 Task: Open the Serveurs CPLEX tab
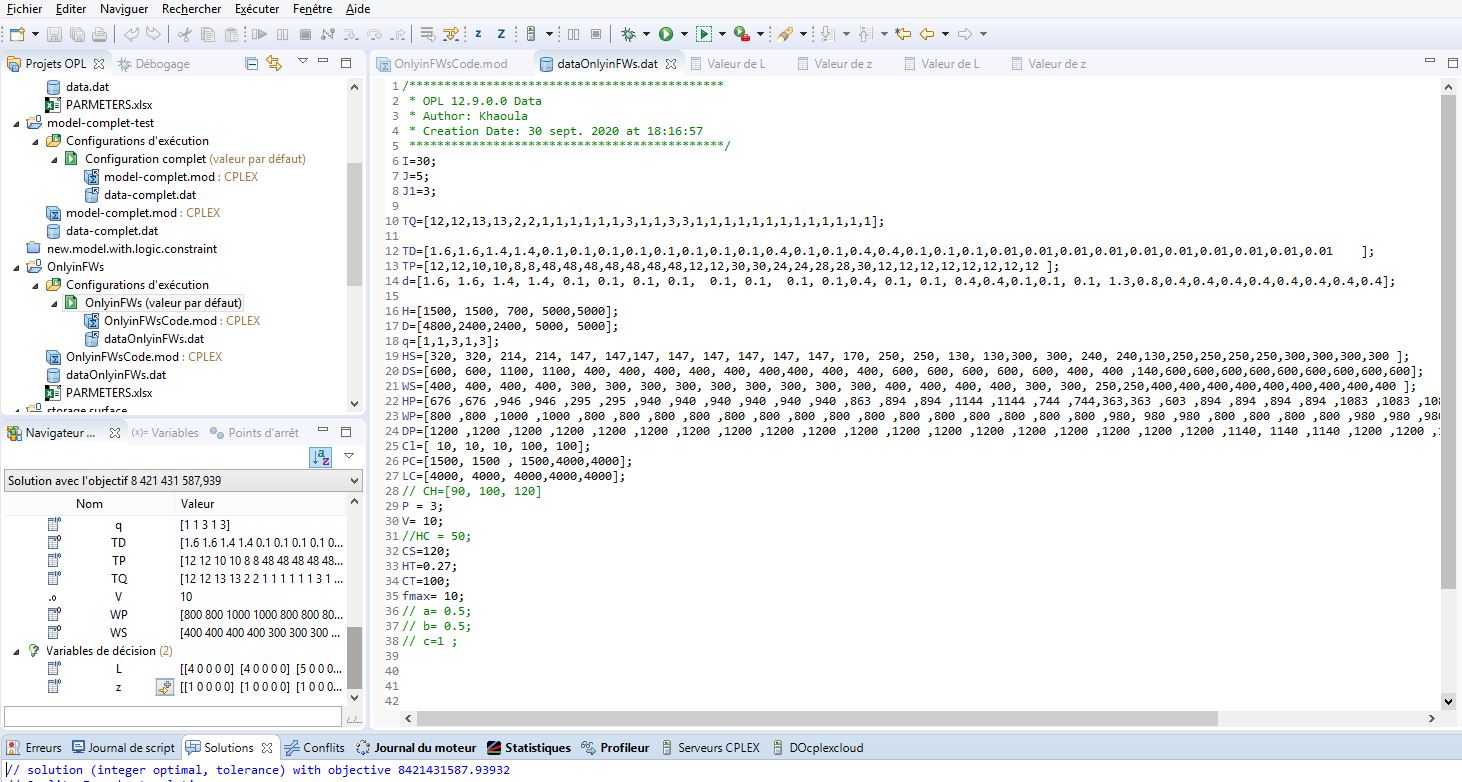(x=710, y=747)
